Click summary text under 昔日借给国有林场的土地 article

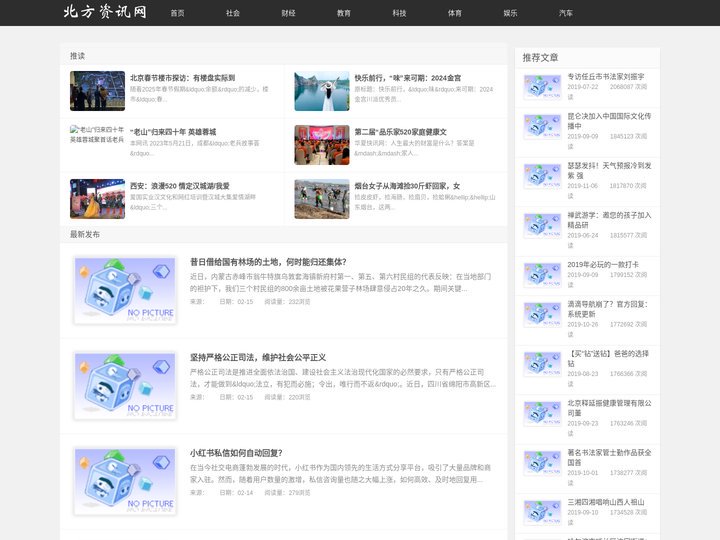[x=341, y=283]
